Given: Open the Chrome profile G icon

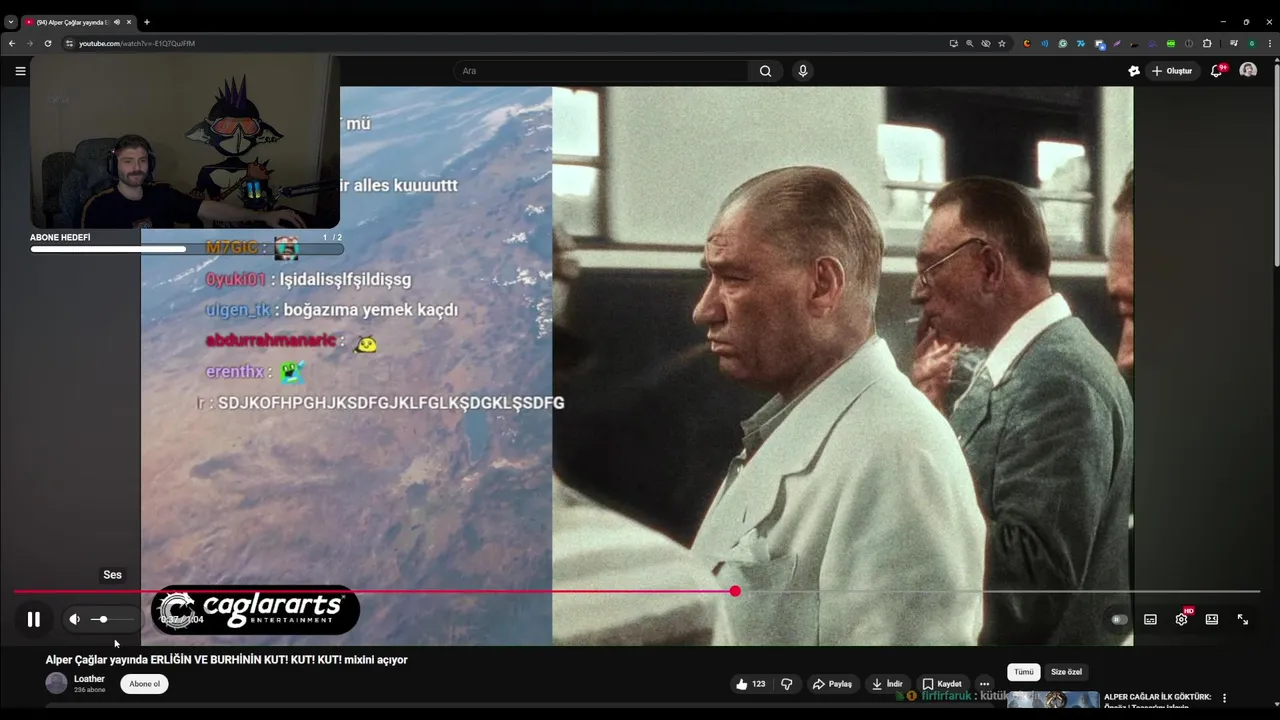Looking at the screenshot, I should tap(1251, 43).
